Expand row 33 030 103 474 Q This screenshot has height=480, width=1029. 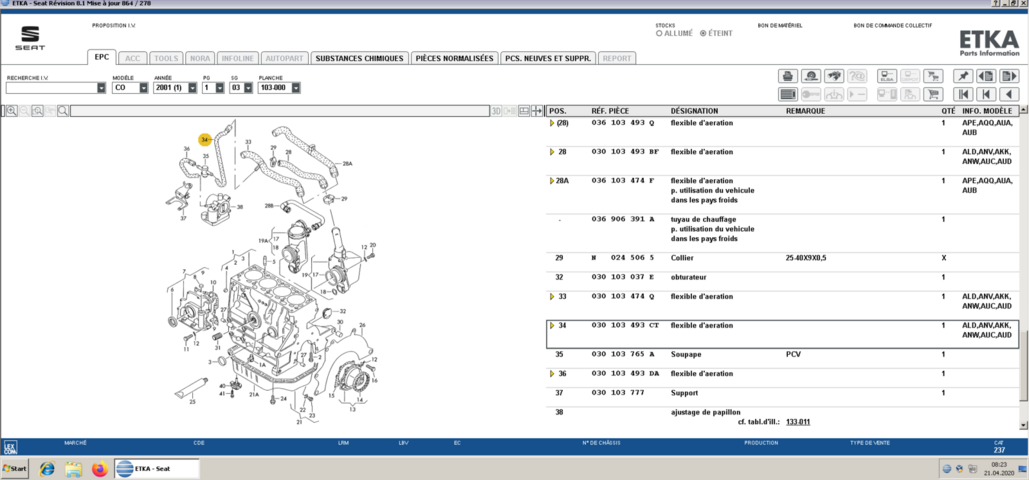[552, 296]
